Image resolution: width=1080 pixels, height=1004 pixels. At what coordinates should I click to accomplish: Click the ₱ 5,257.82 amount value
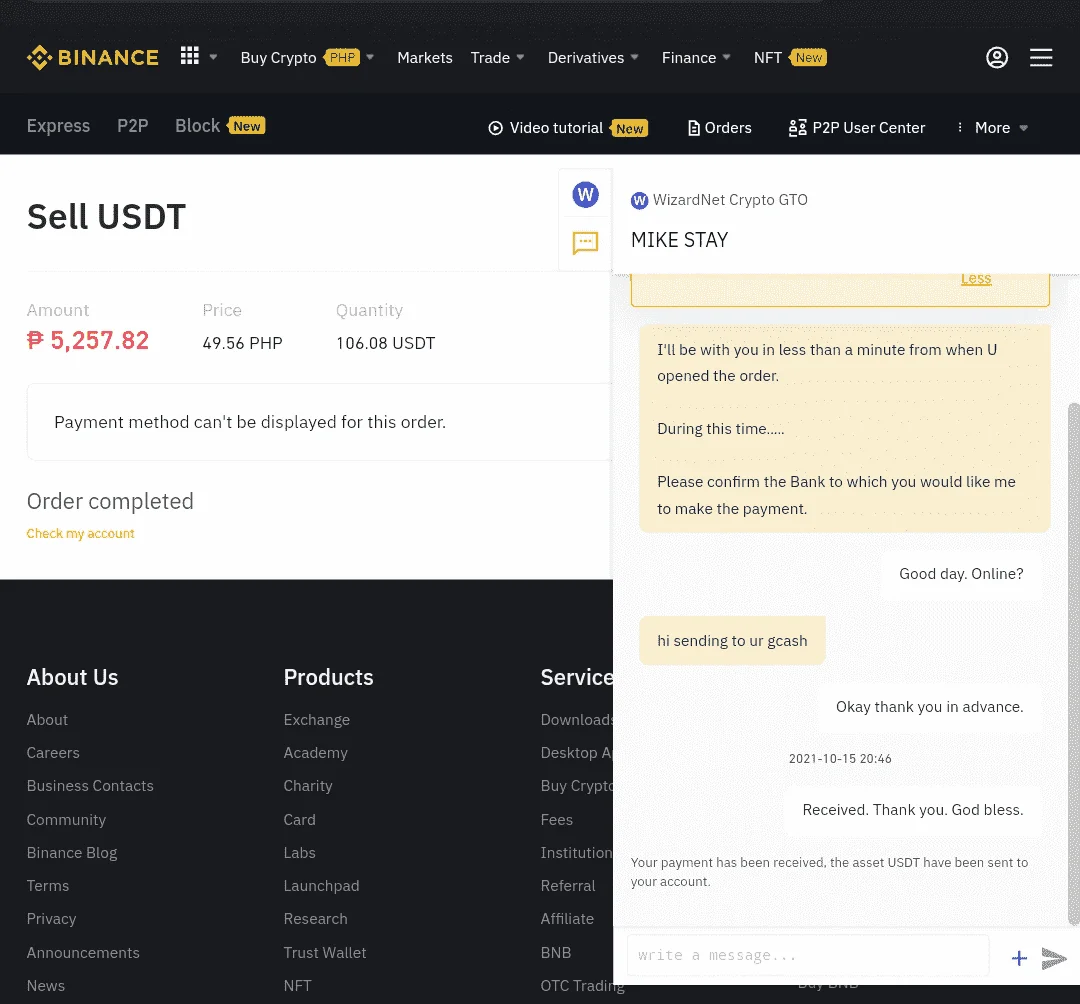87,340
